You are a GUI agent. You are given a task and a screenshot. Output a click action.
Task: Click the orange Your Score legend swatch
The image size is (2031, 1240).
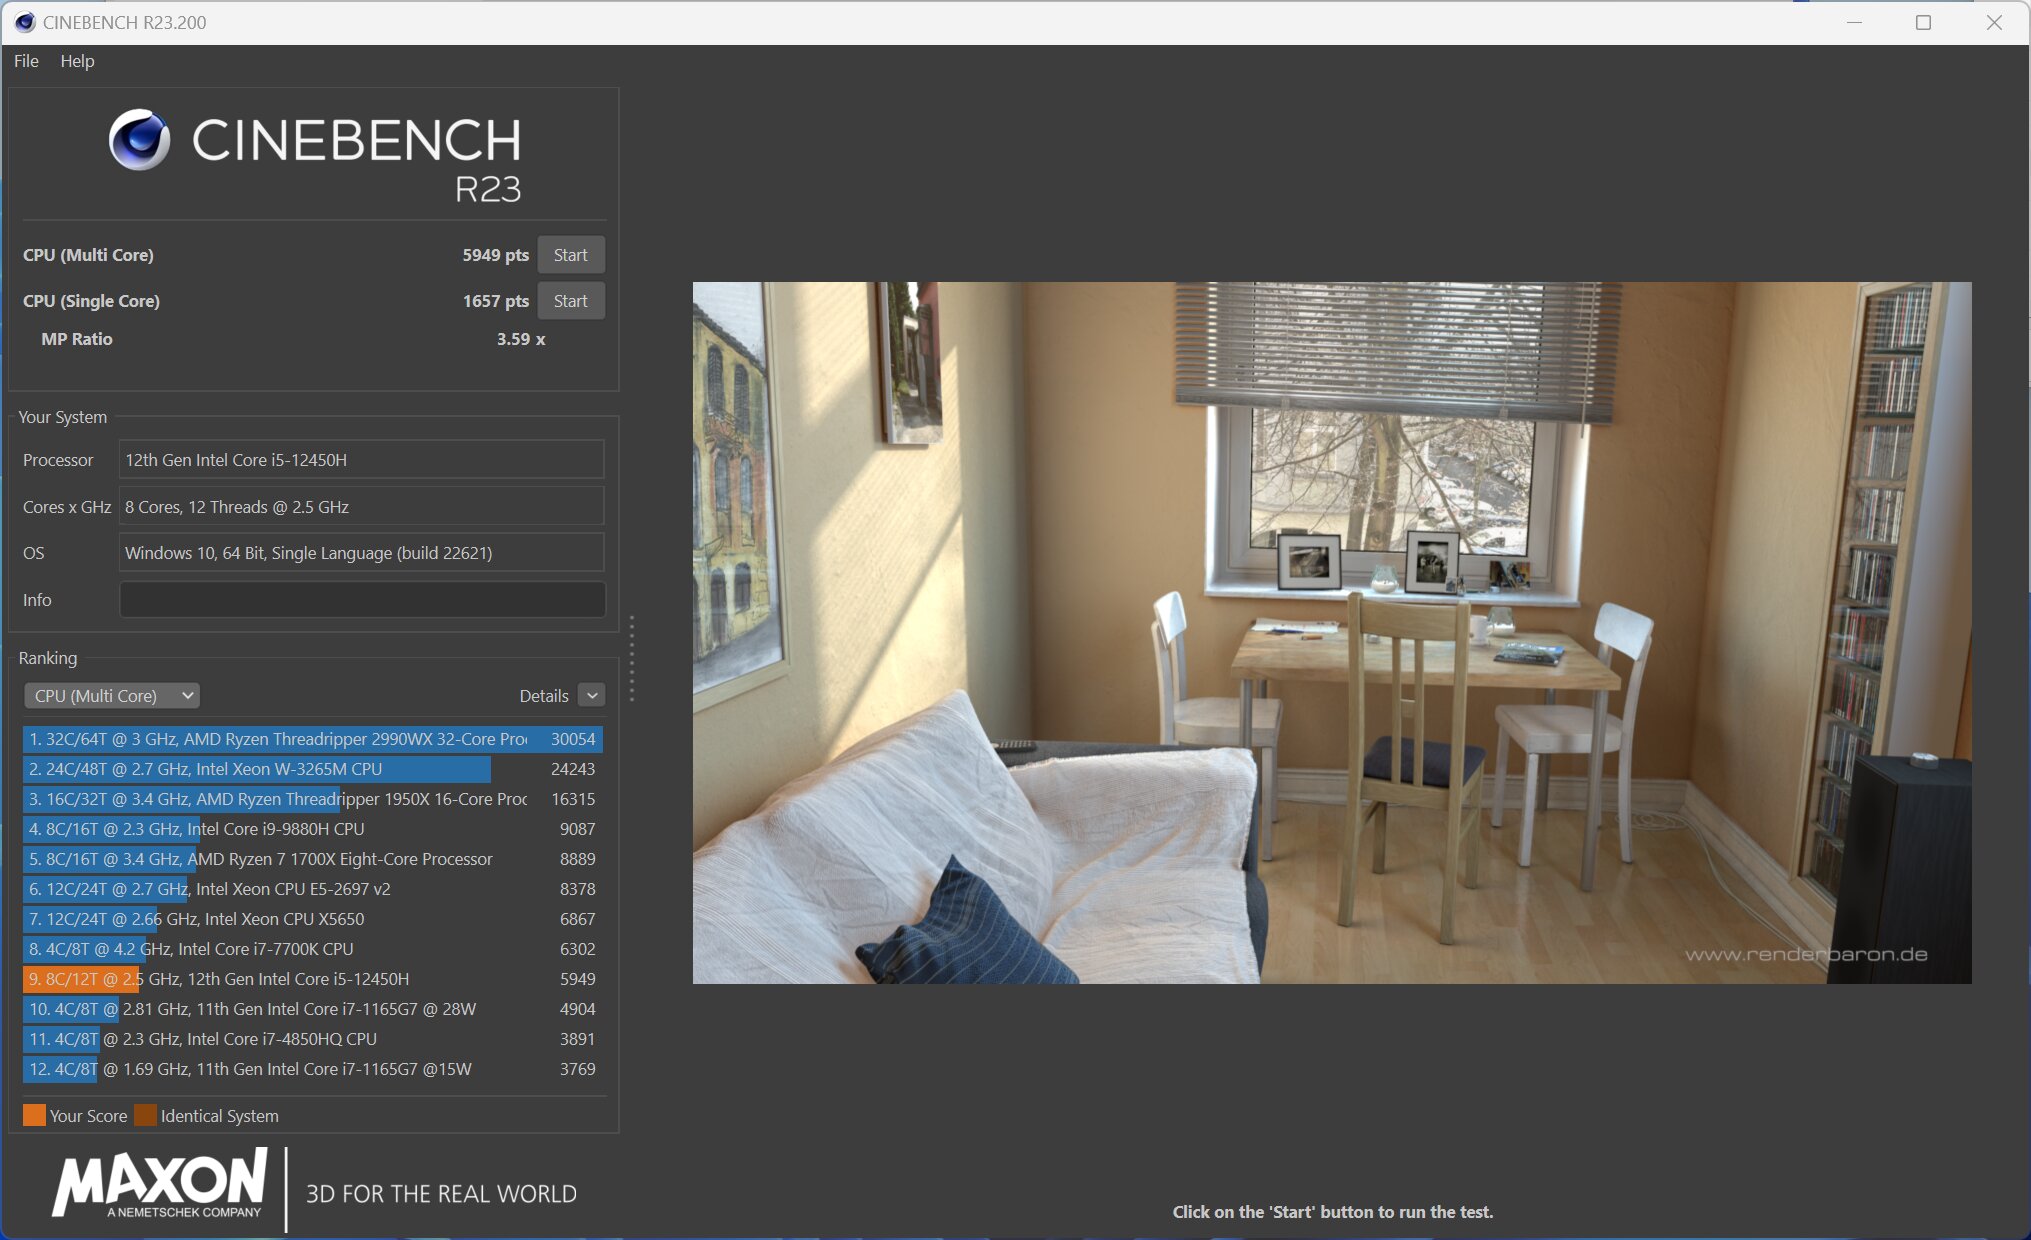pyautogui.click(x=34, y=1115)
